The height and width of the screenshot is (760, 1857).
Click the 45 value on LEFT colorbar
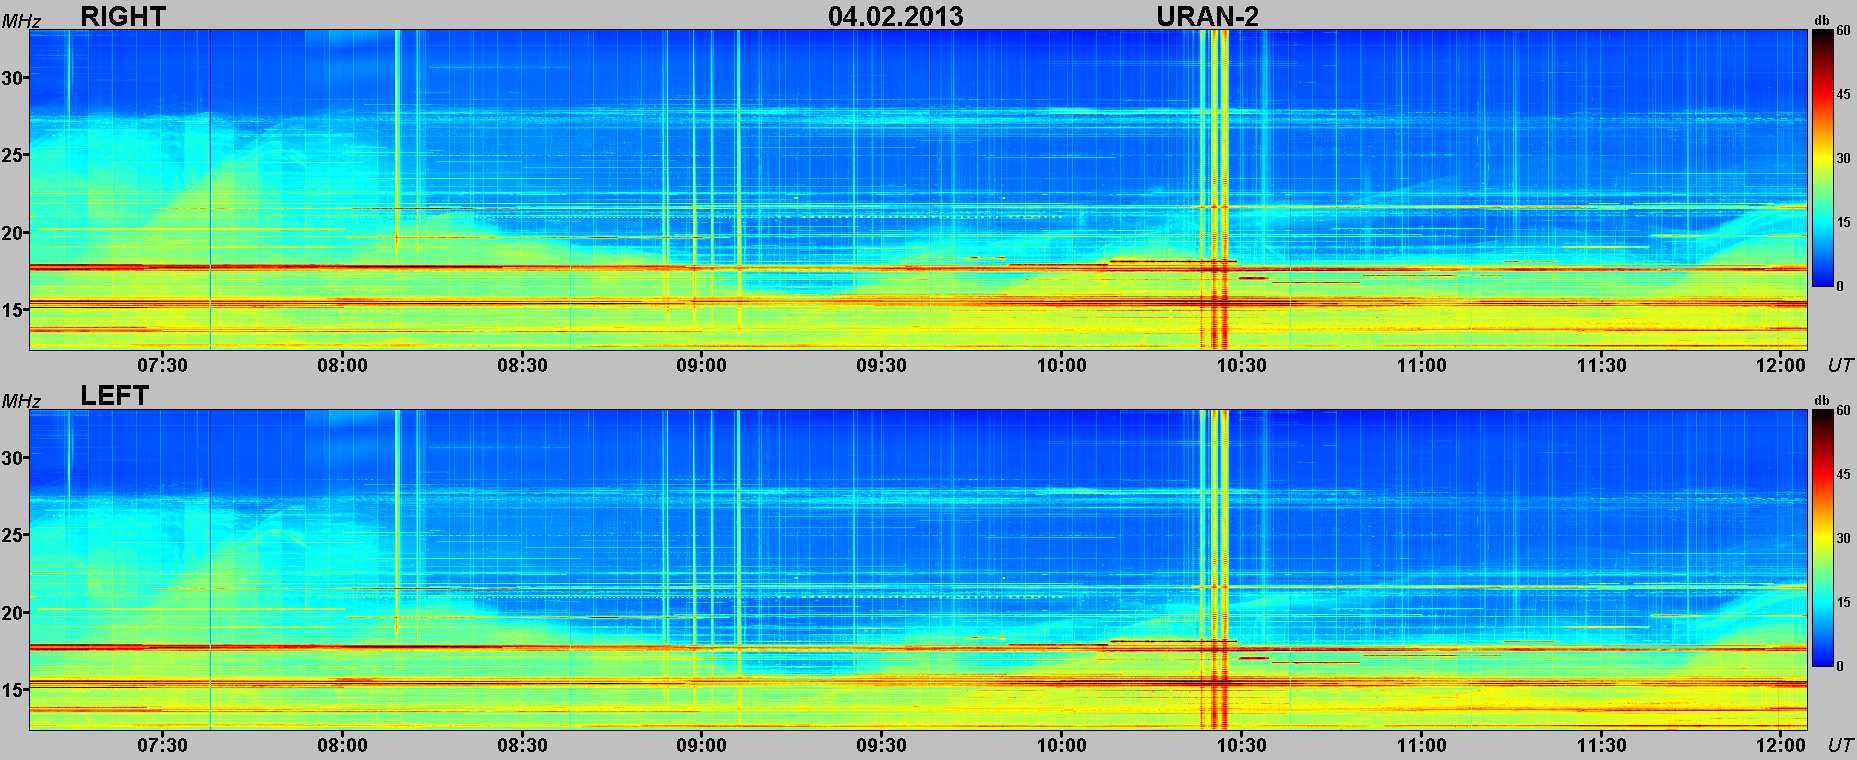point(1843,474)
